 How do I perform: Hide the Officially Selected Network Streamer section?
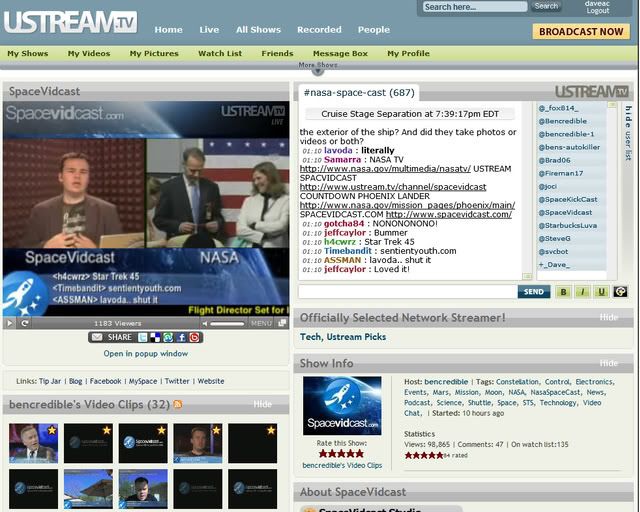point(609,317)
